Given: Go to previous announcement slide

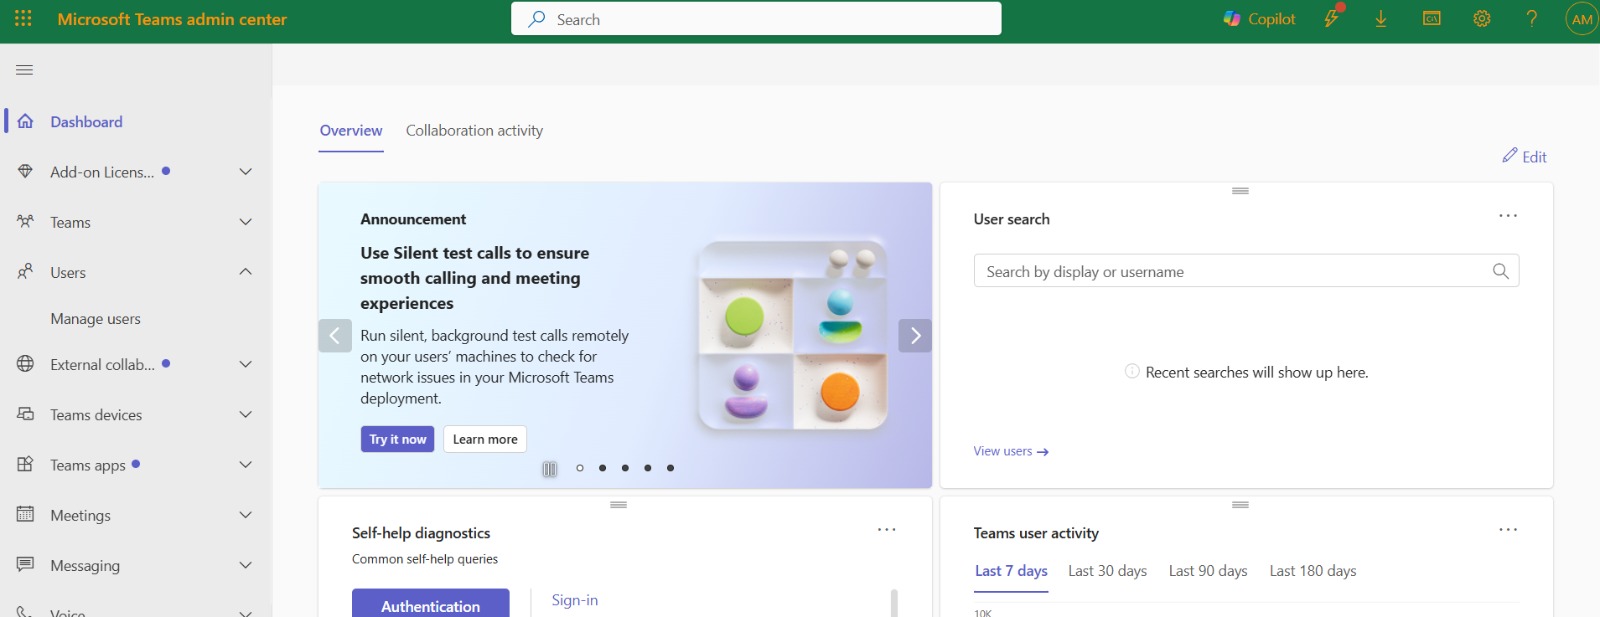Looking at the screenshot, I should tap(335, 336).
